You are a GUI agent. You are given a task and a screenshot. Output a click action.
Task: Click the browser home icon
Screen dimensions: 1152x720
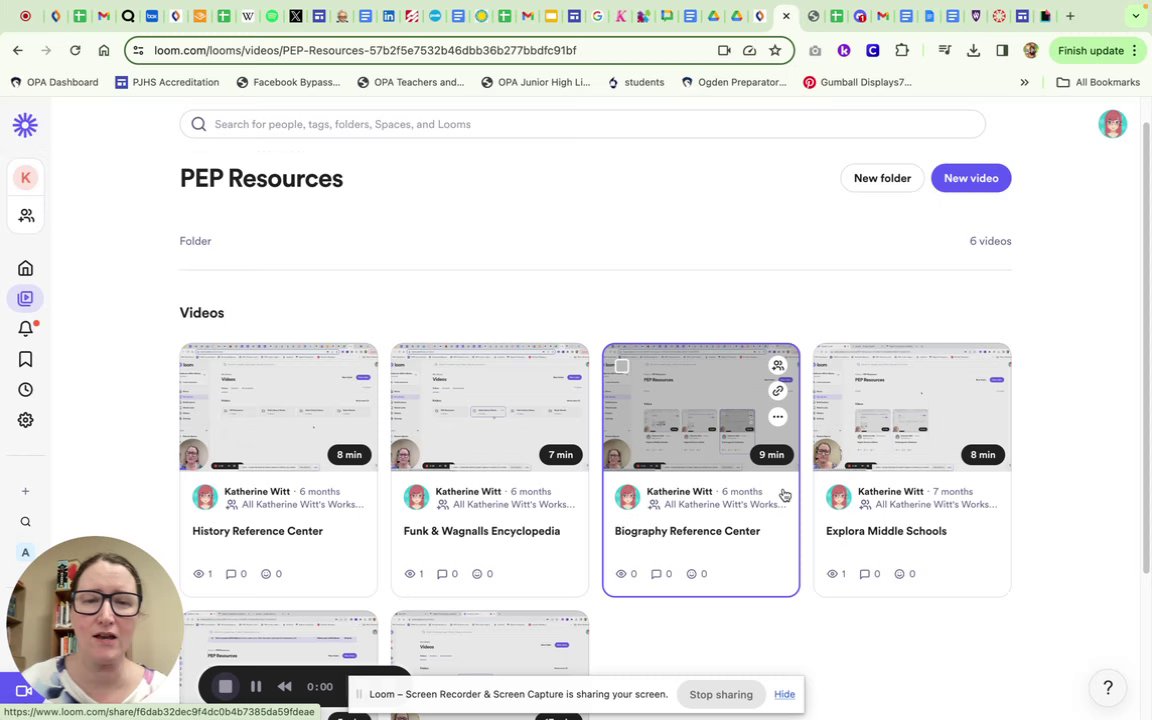[x=104, y=50]
